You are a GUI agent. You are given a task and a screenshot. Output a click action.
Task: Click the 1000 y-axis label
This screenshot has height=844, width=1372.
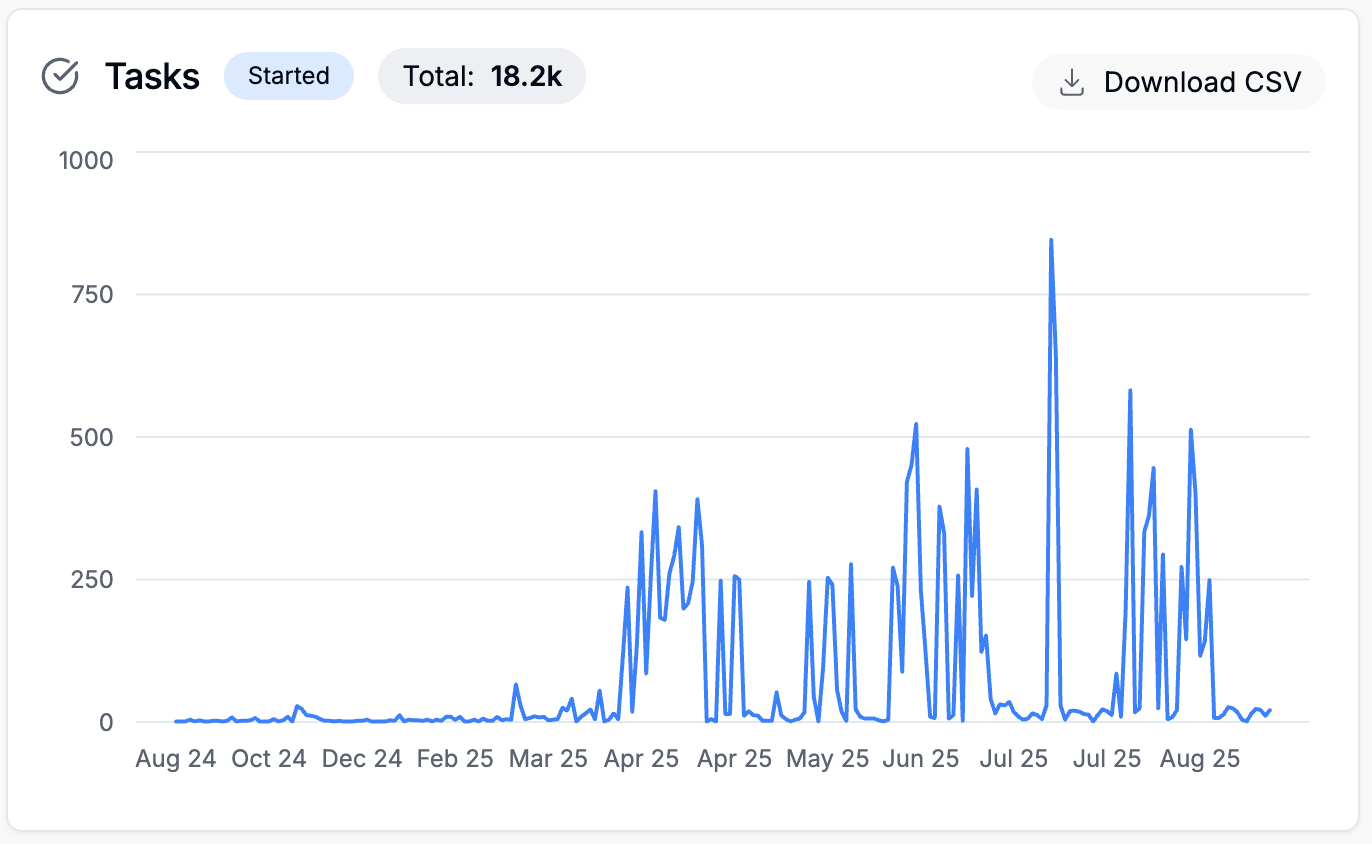(x=86, y=159)
